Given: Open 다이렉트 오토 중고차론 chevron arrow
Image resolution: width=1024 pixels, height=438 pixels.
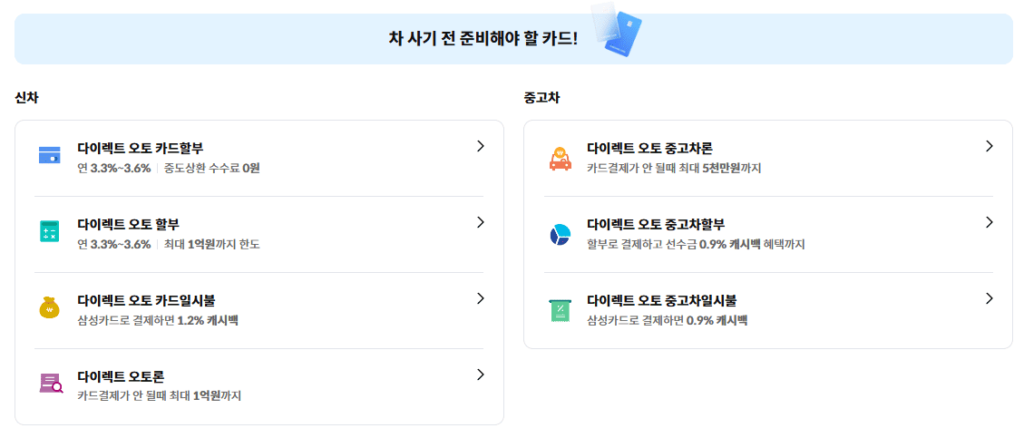Looking at the screenshot, I should point(989,146).
